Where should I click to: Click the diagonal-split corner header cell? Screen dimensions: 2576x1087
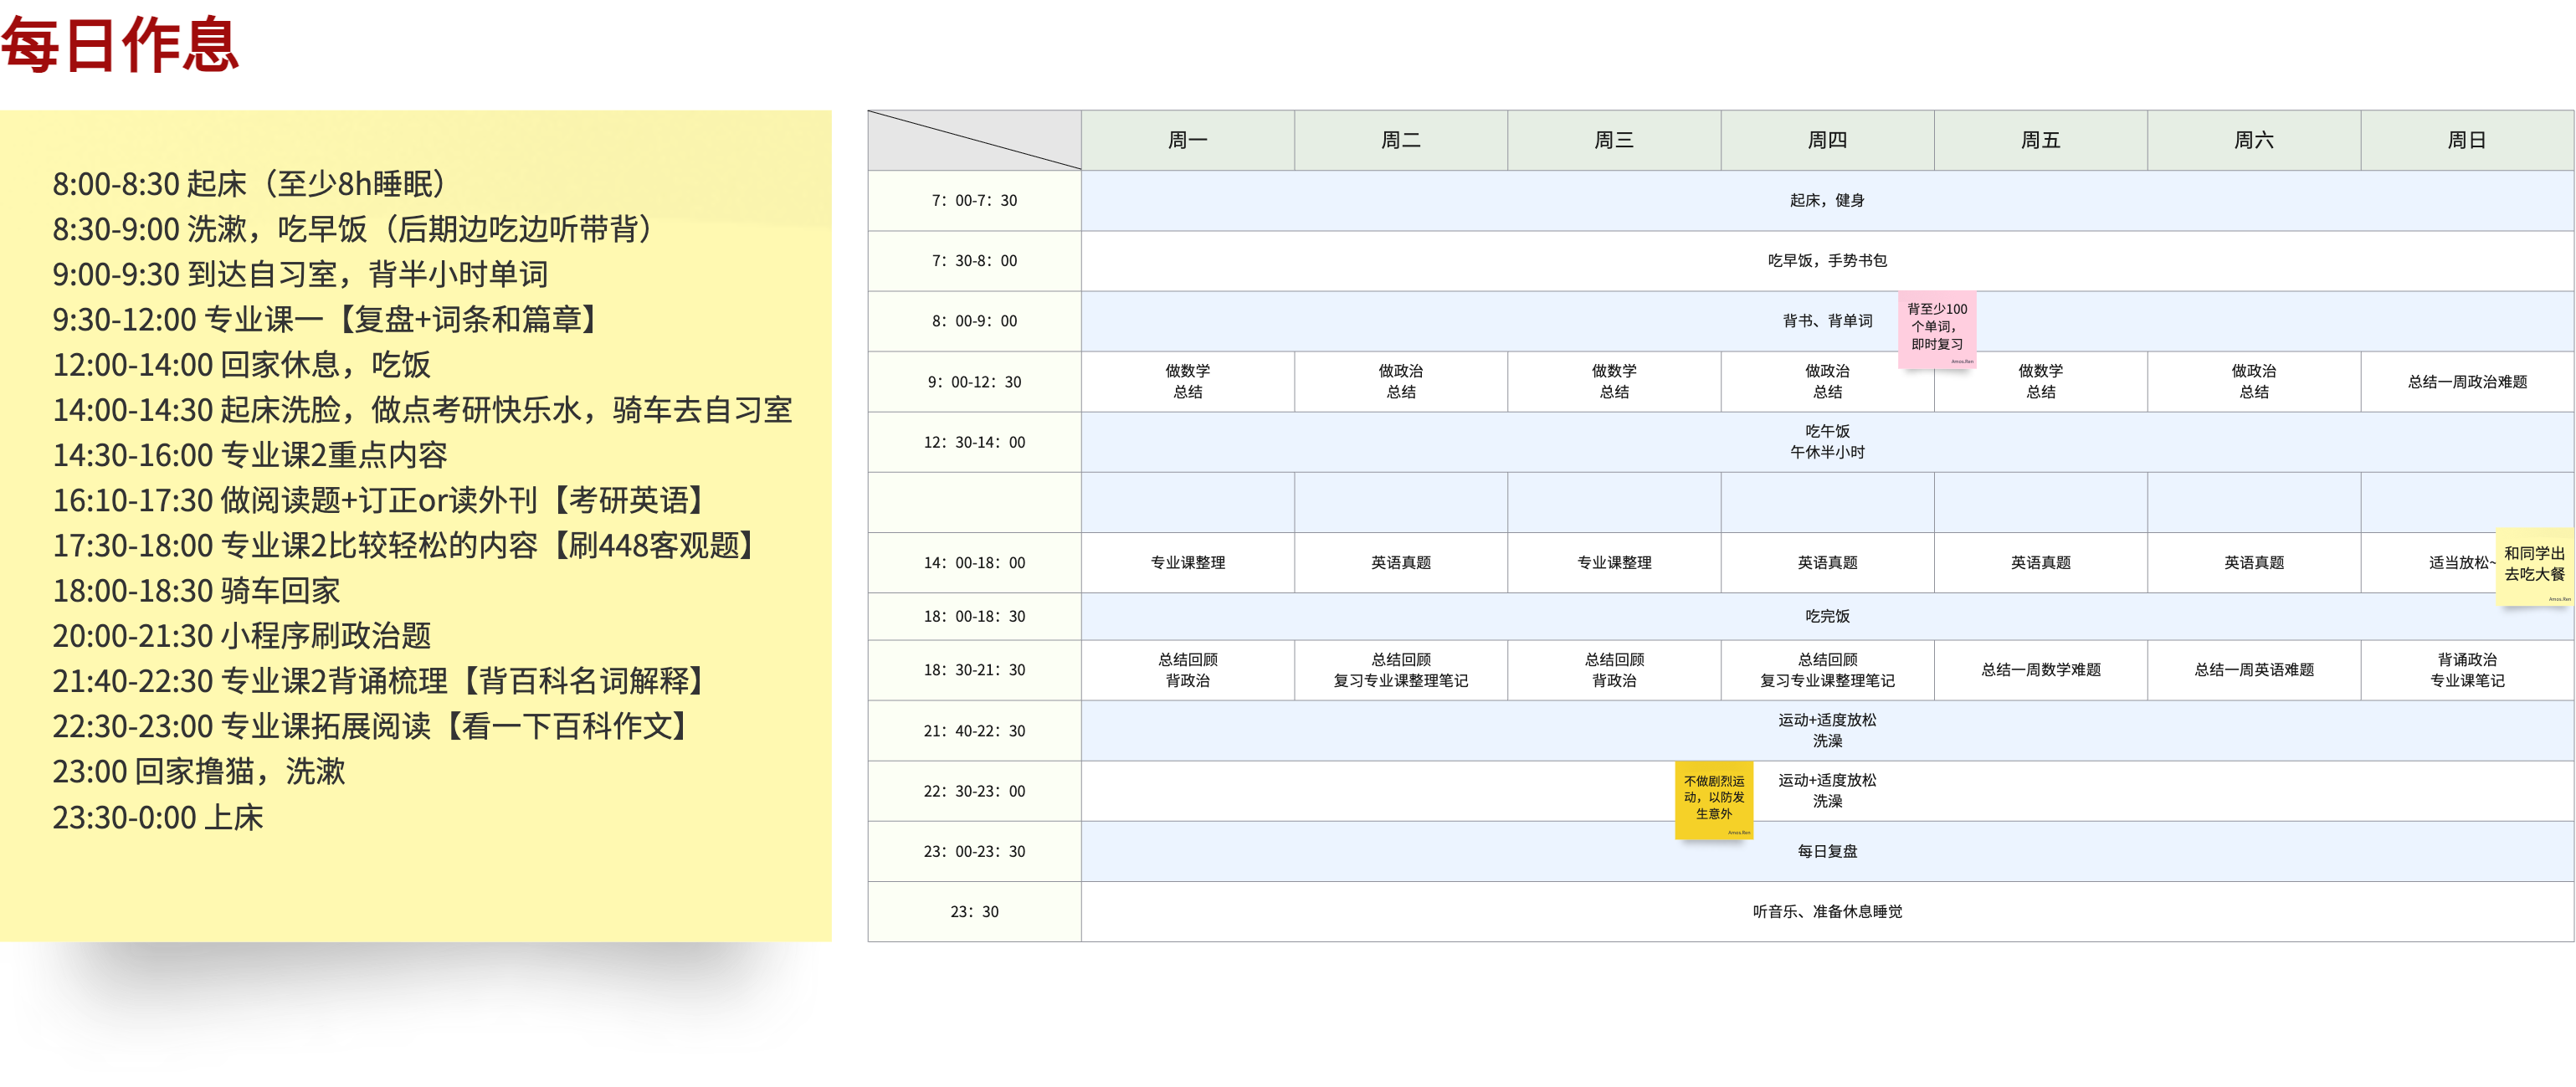[x=974, y=140]
